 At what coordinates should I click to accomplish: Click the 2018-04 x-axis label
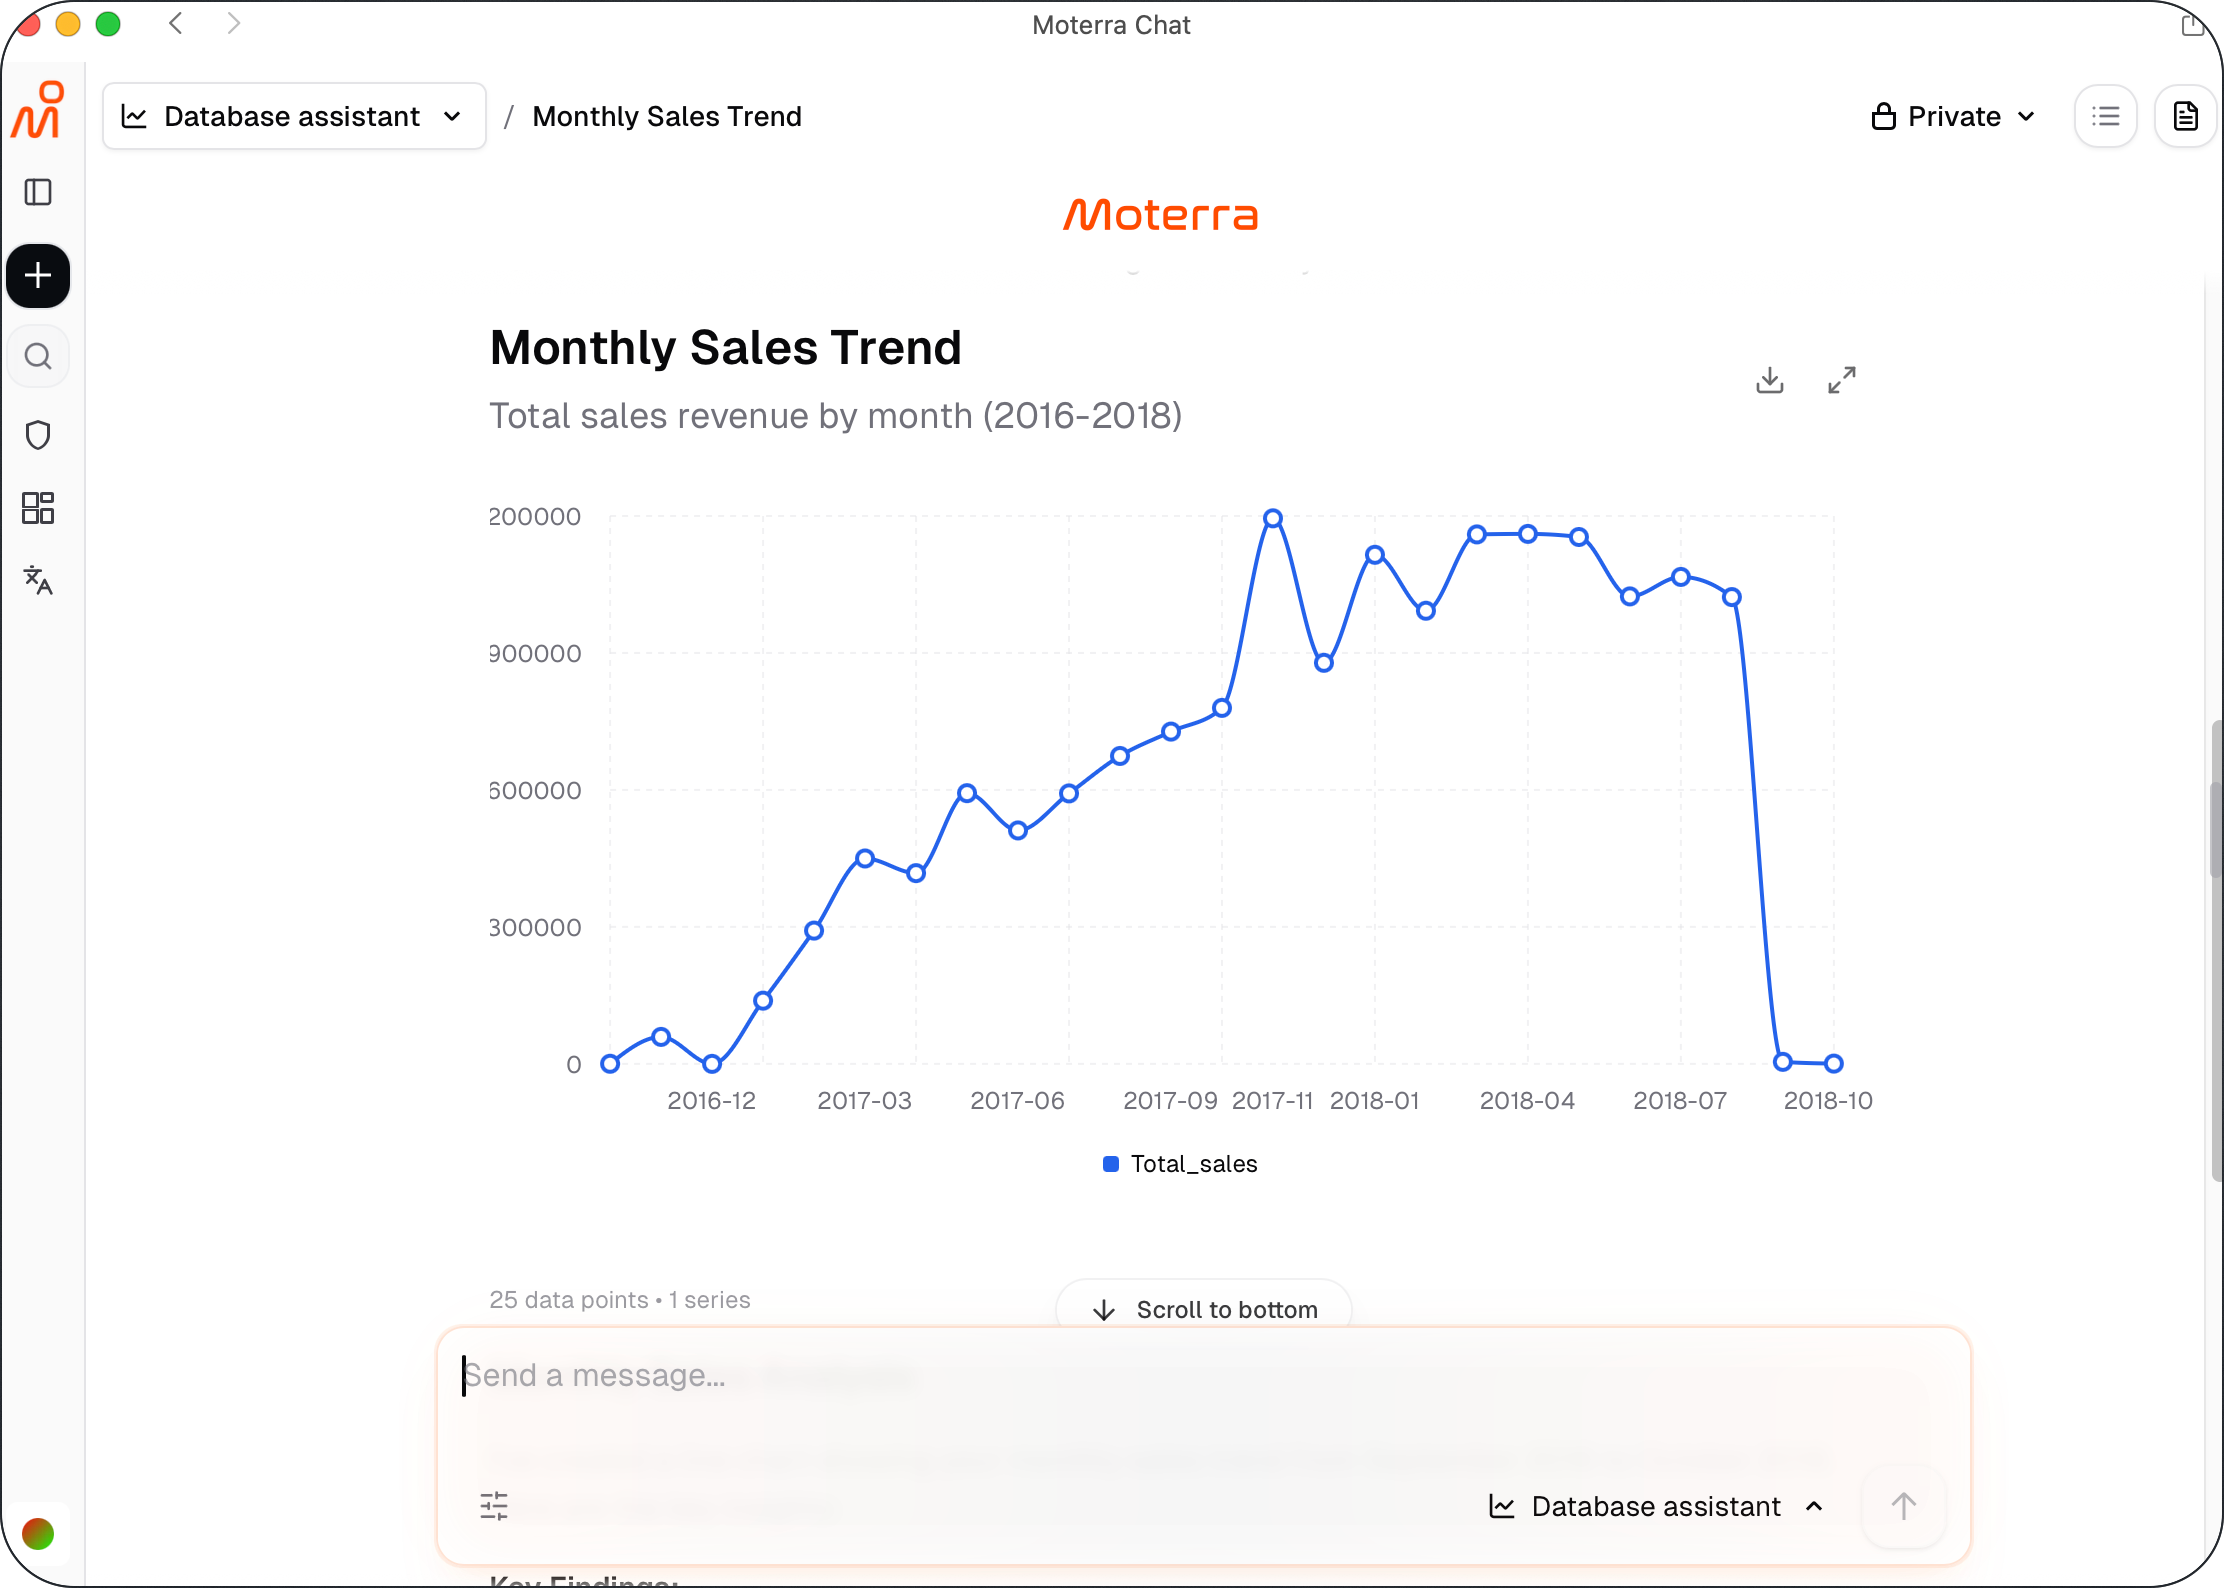click(1528, 1100)
